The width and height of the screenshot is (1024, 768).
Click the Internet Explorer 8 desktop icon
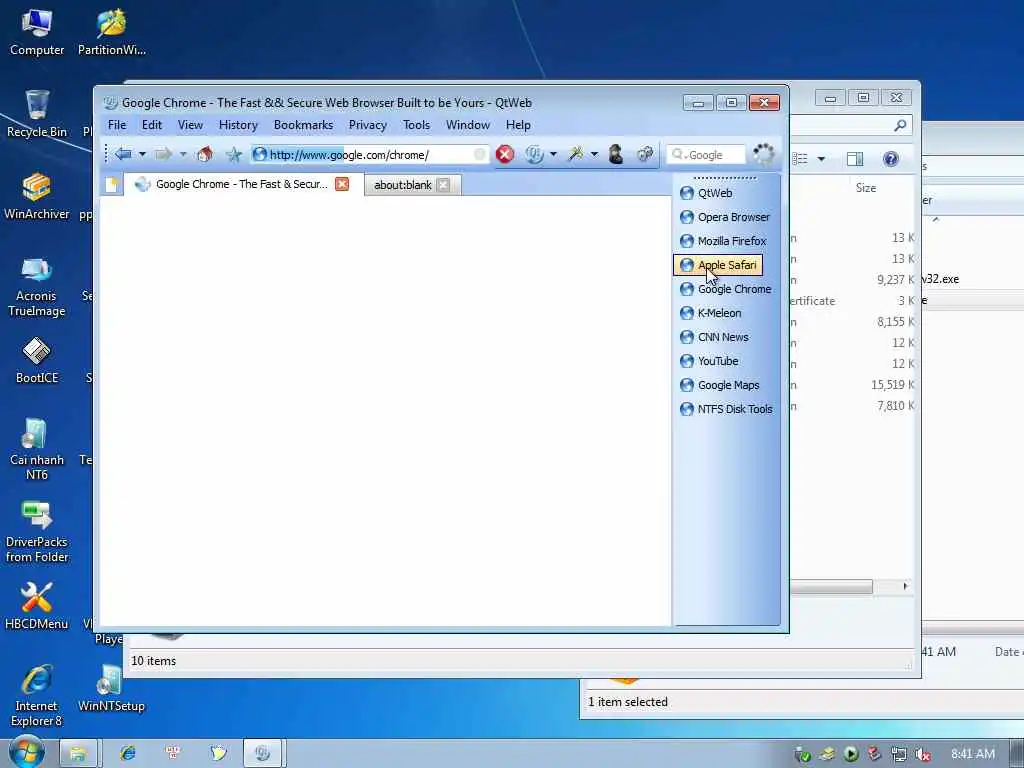37,695
